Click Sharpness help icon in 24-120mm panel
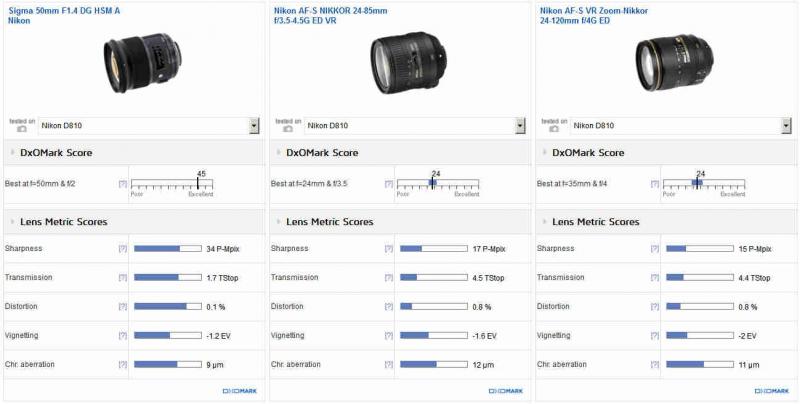The image size is (800, 404). pos(655,248)
